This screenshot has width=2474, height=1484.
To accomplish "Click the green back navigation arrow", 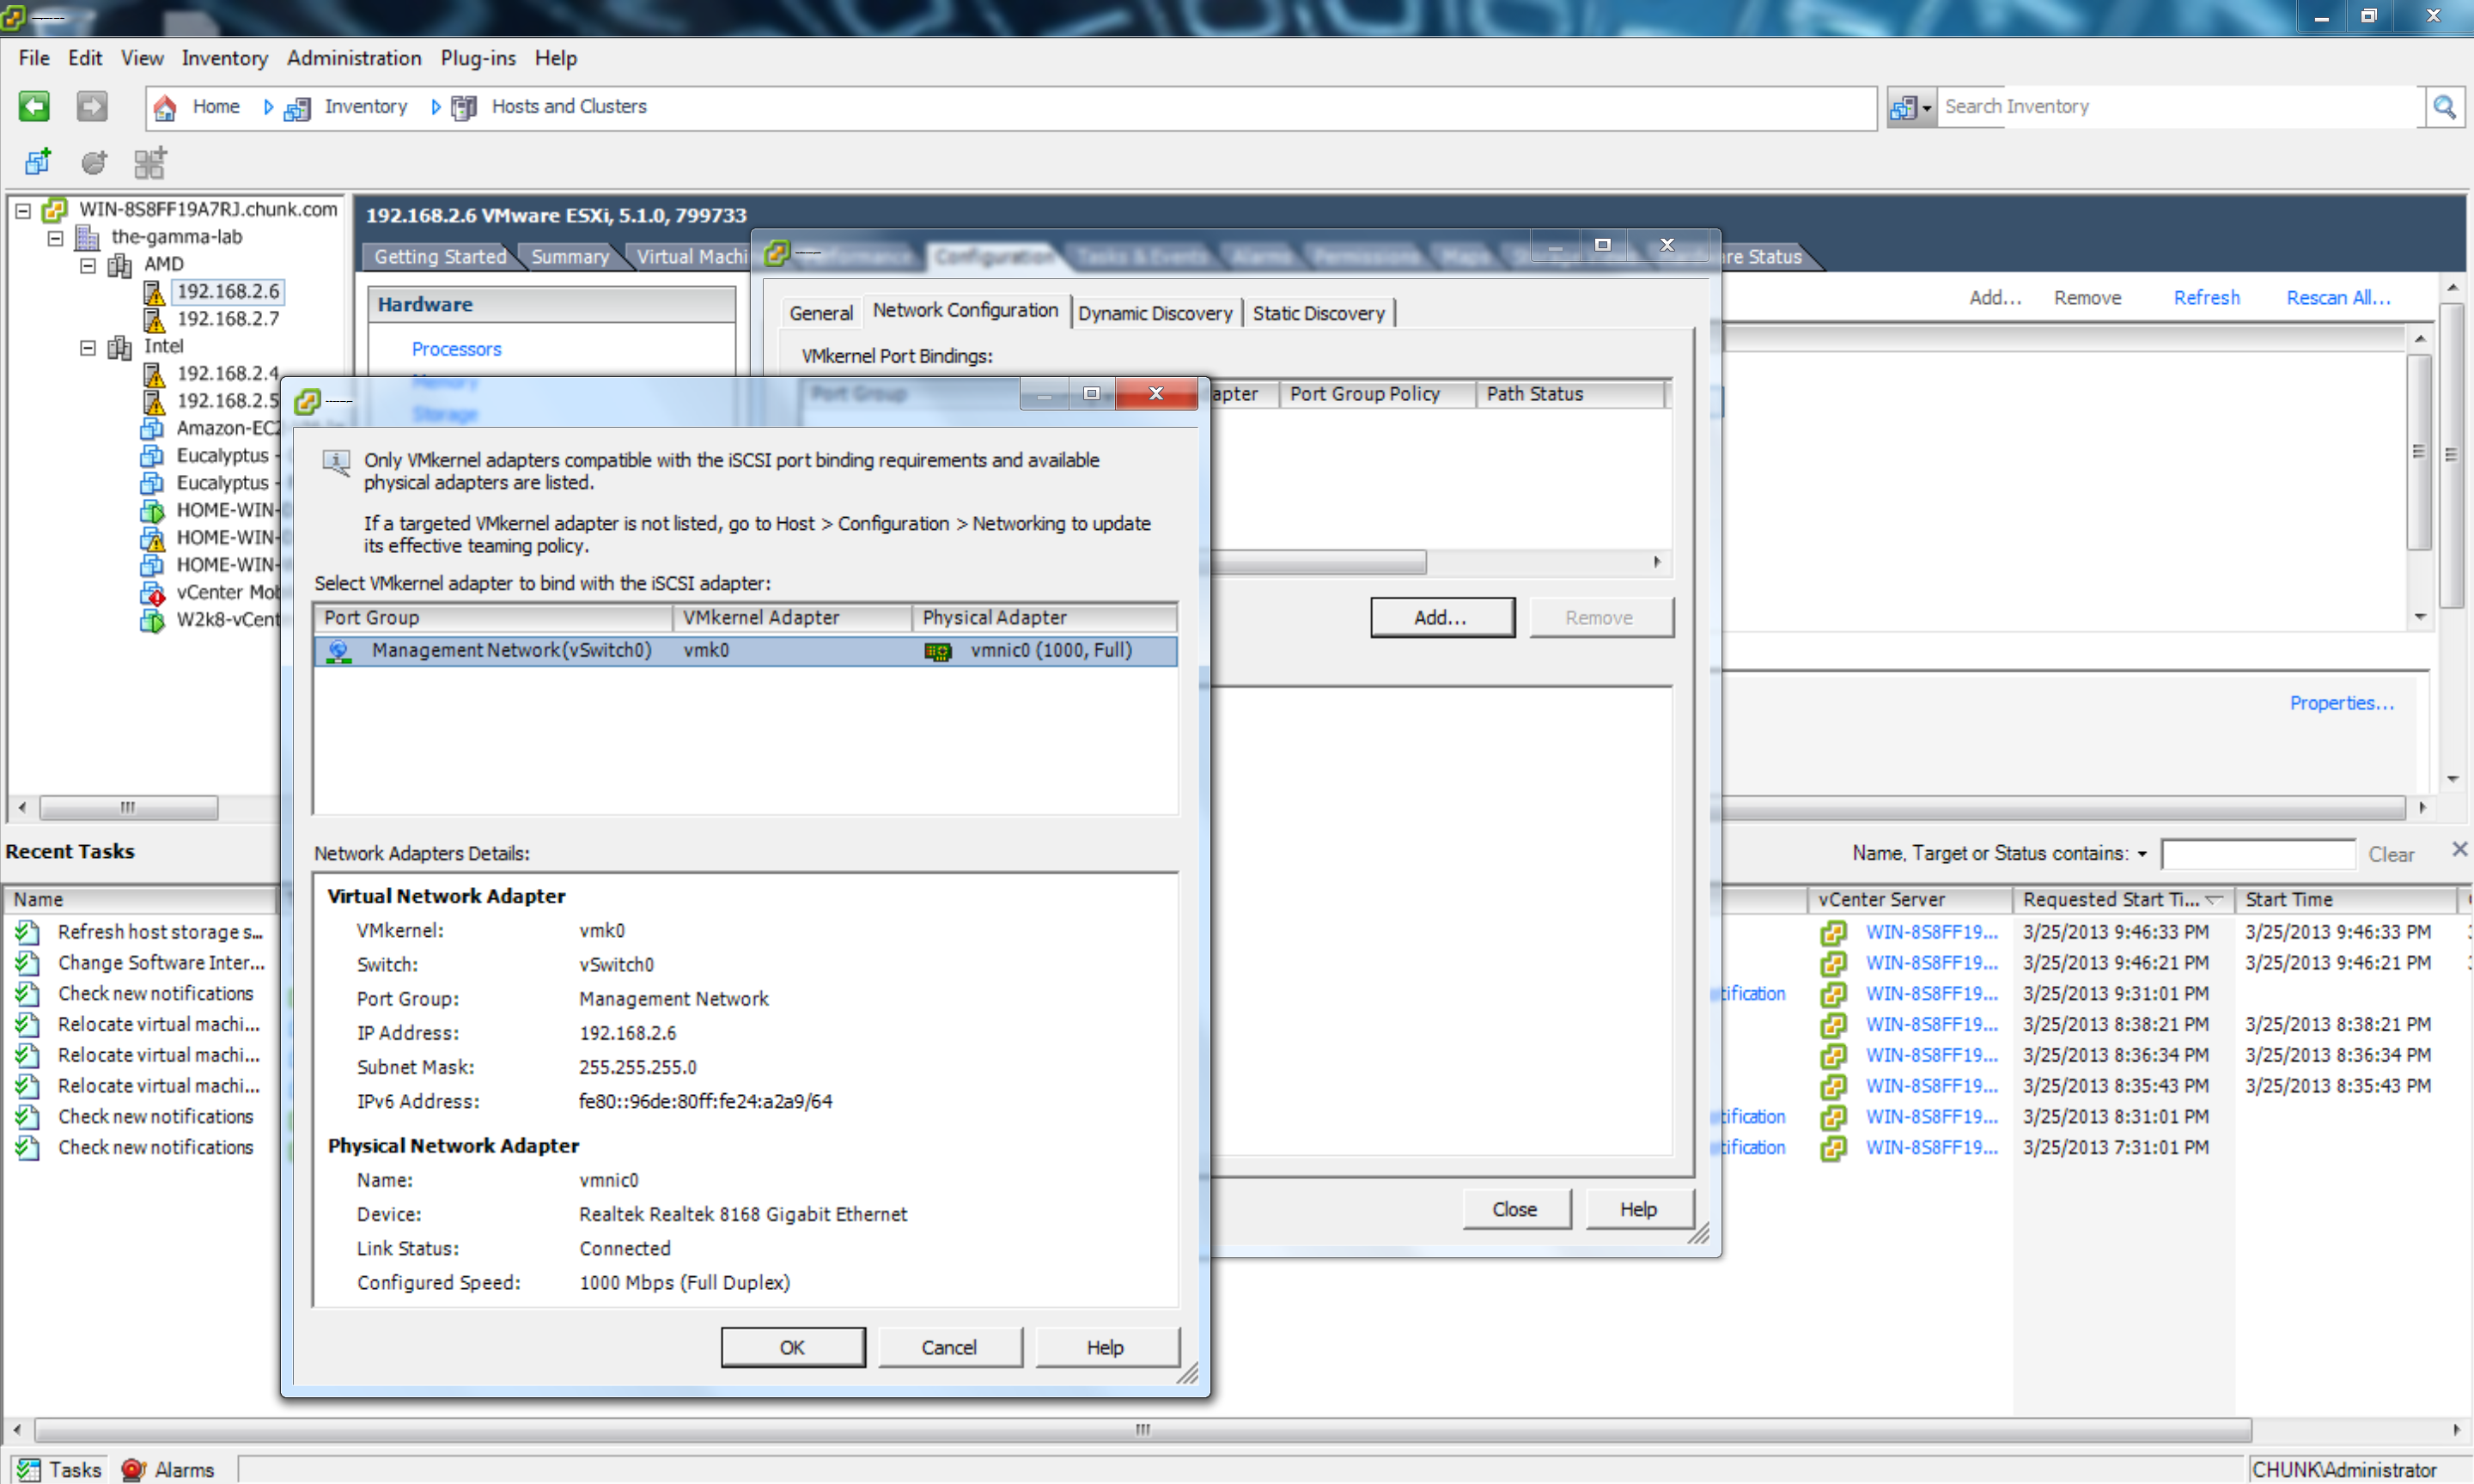I will (x=34, y=106).
